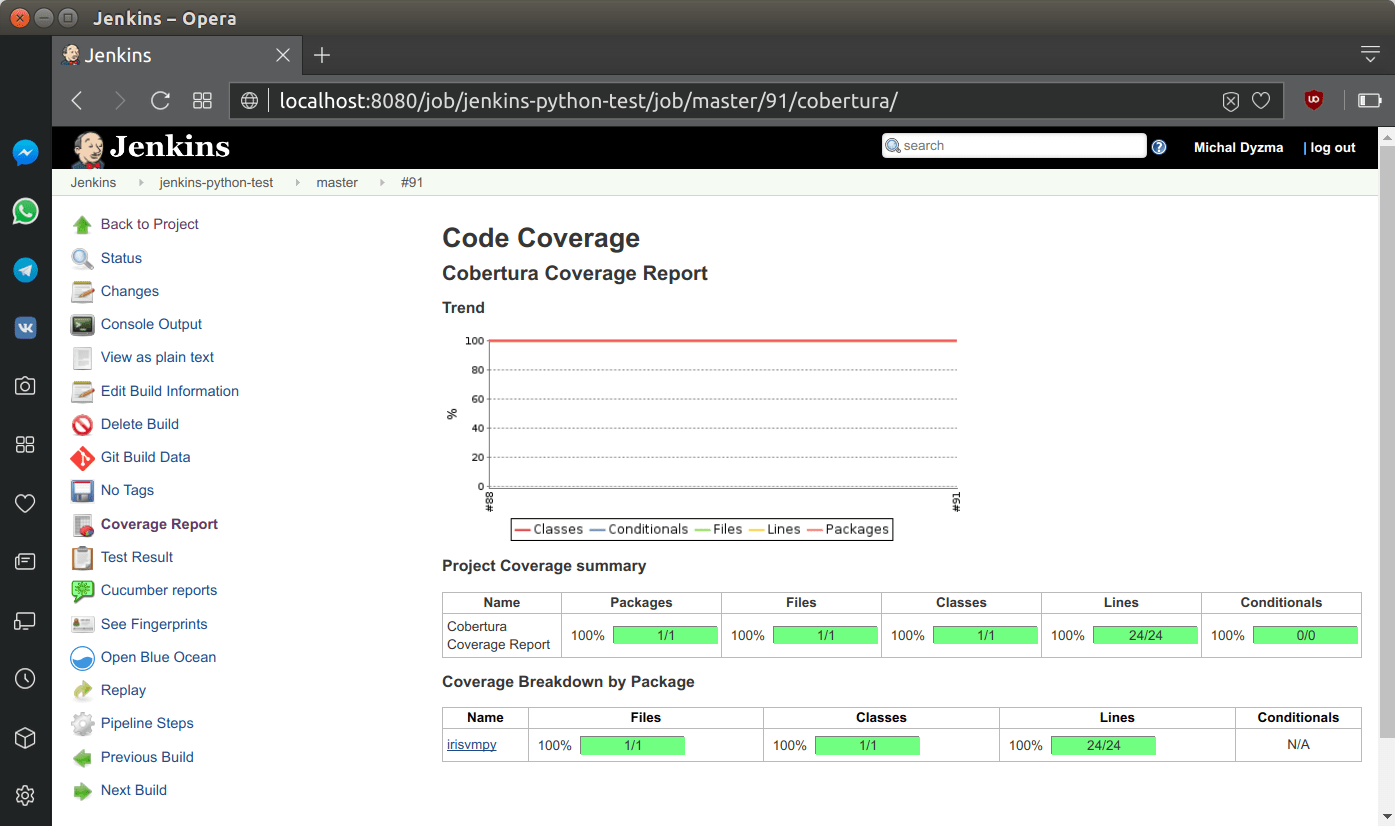Open the See Fingerprints page
The width and height of the screenshot is (1395, 826).
pyautogui.click(x=156, y=624)
